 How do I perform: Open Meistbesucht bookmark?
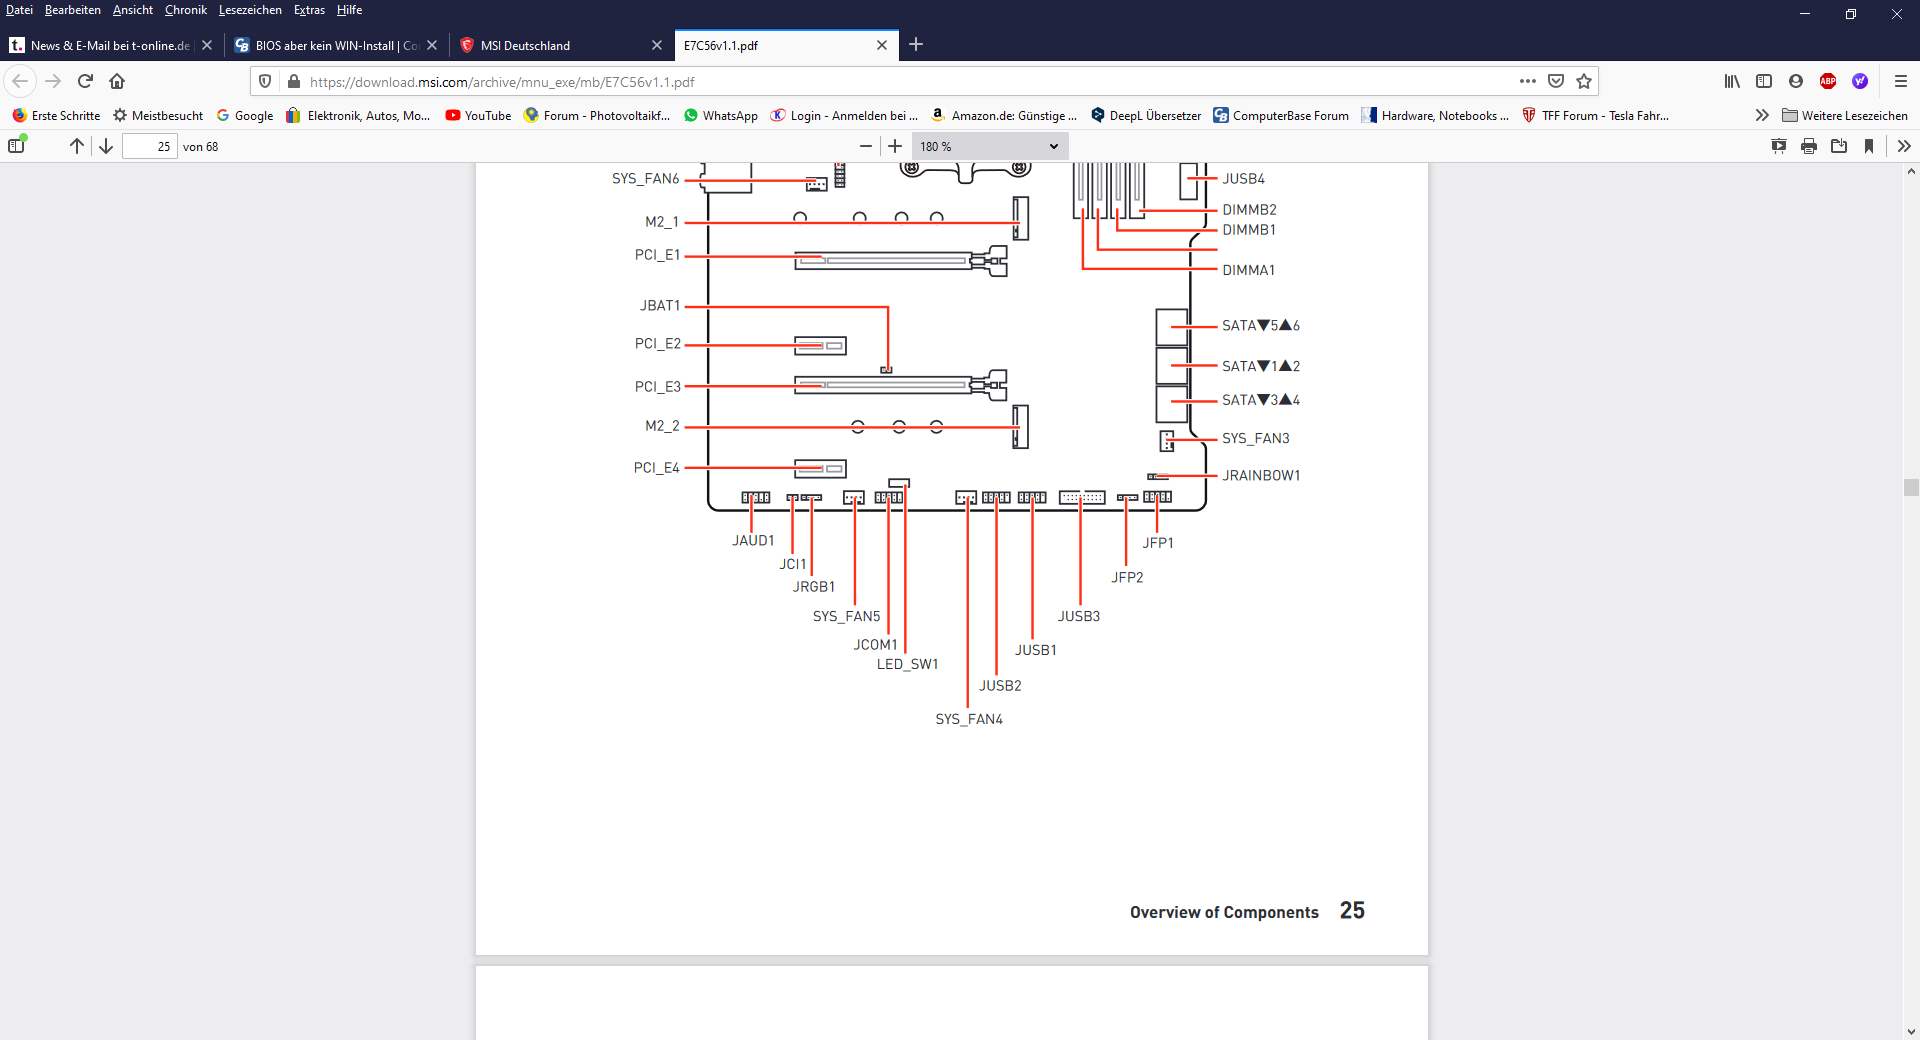pos(158,116)
